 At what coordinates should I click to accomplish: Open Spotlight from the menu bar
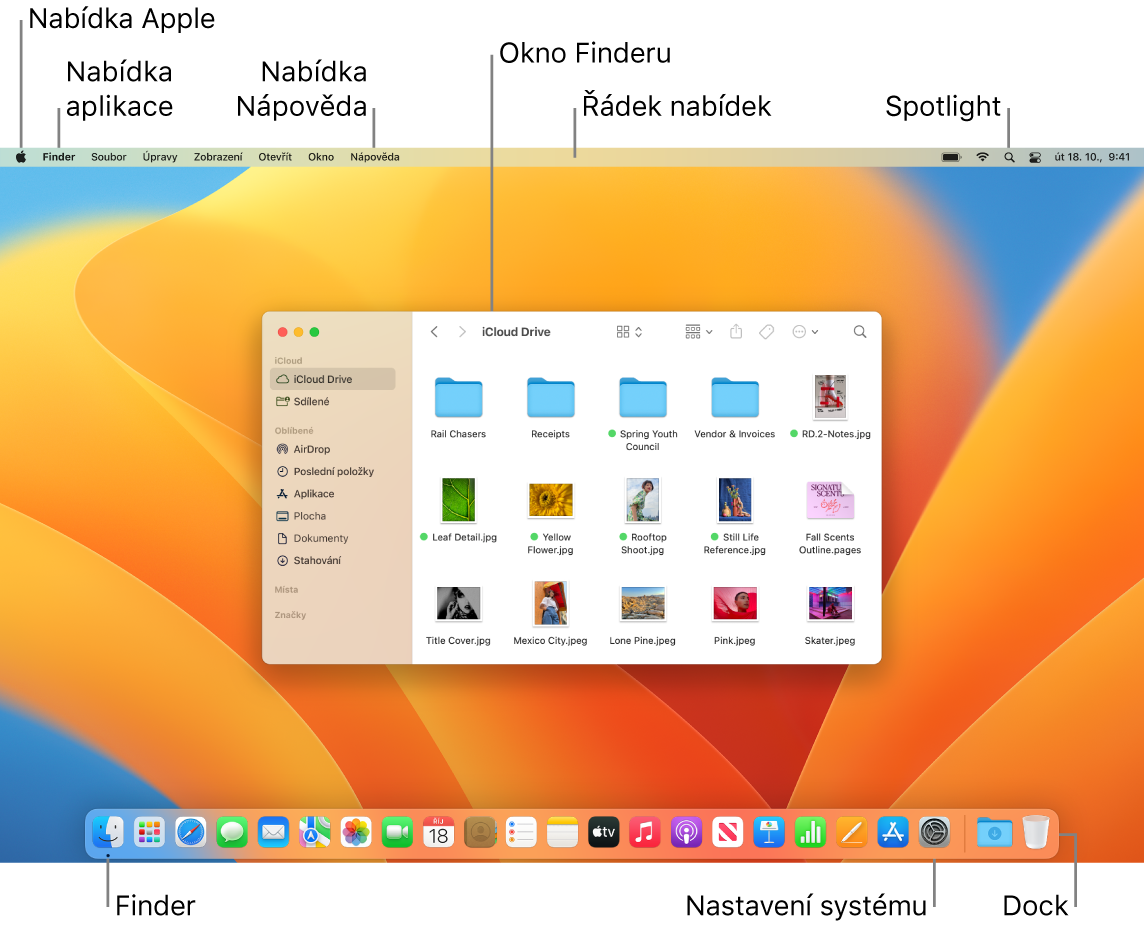1008,156
